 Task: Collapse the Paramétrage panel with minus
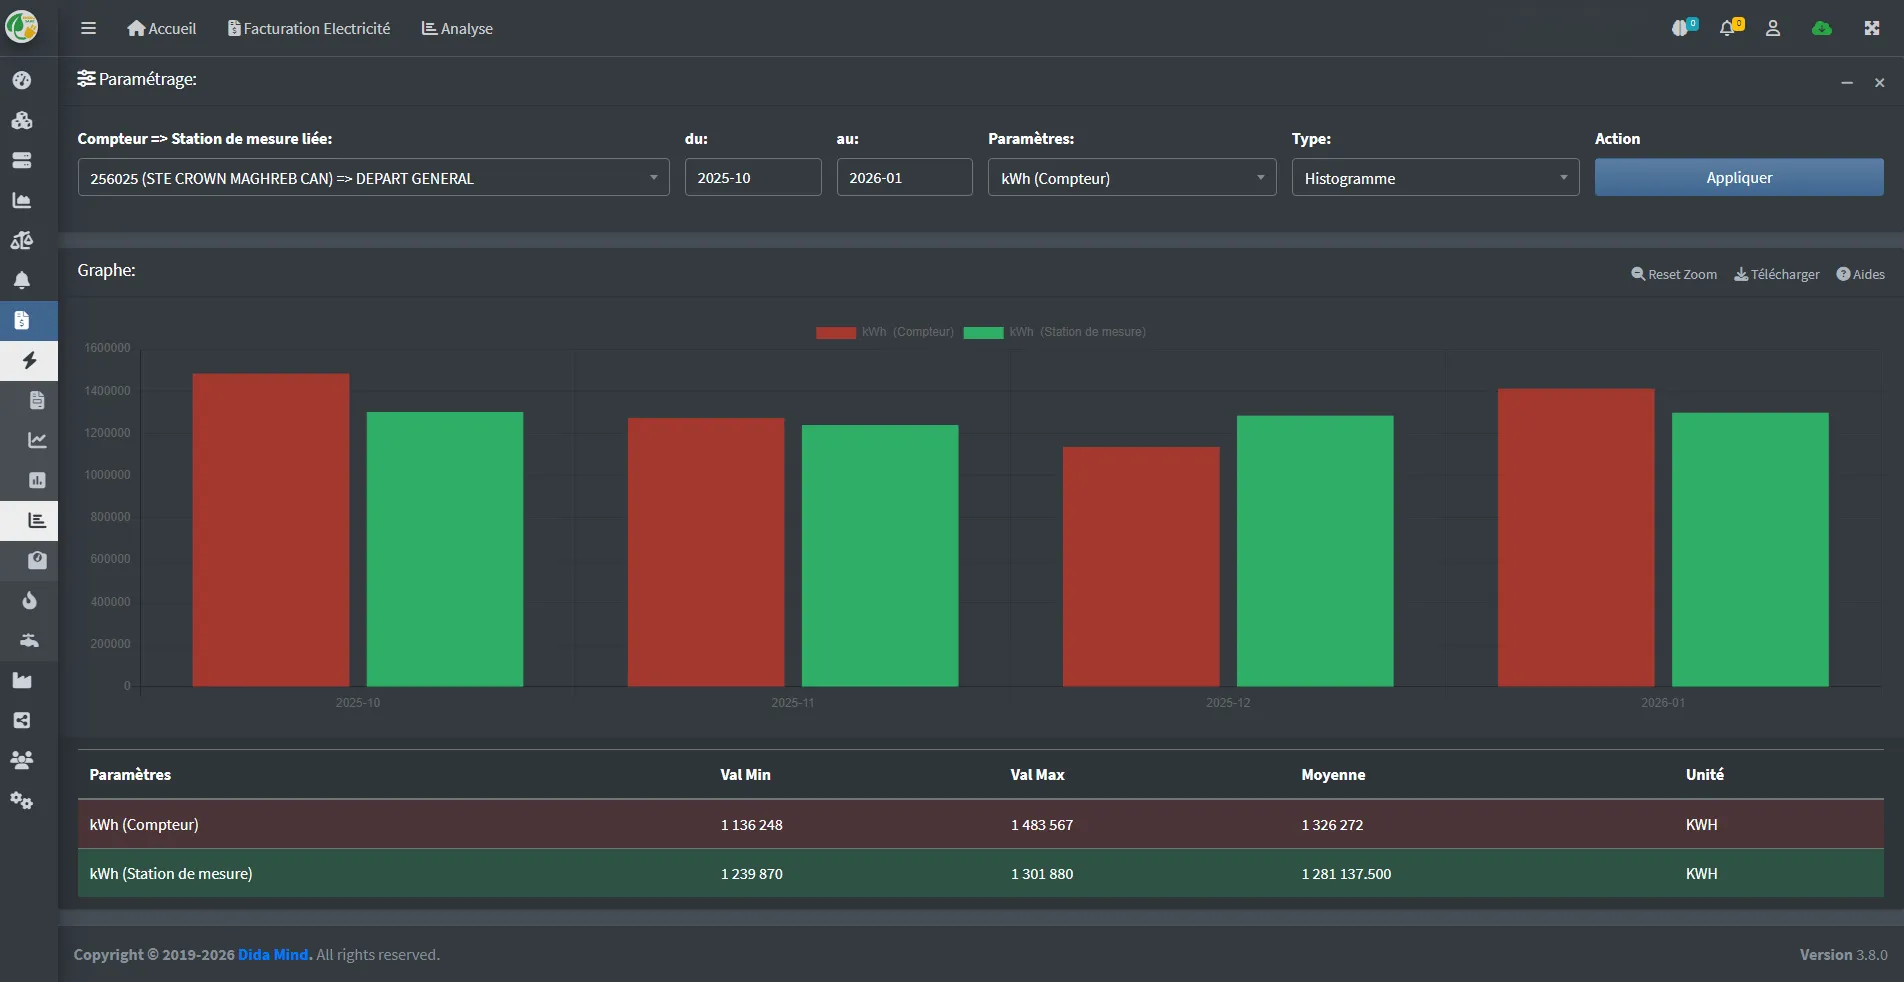(x=1847, y=82)
